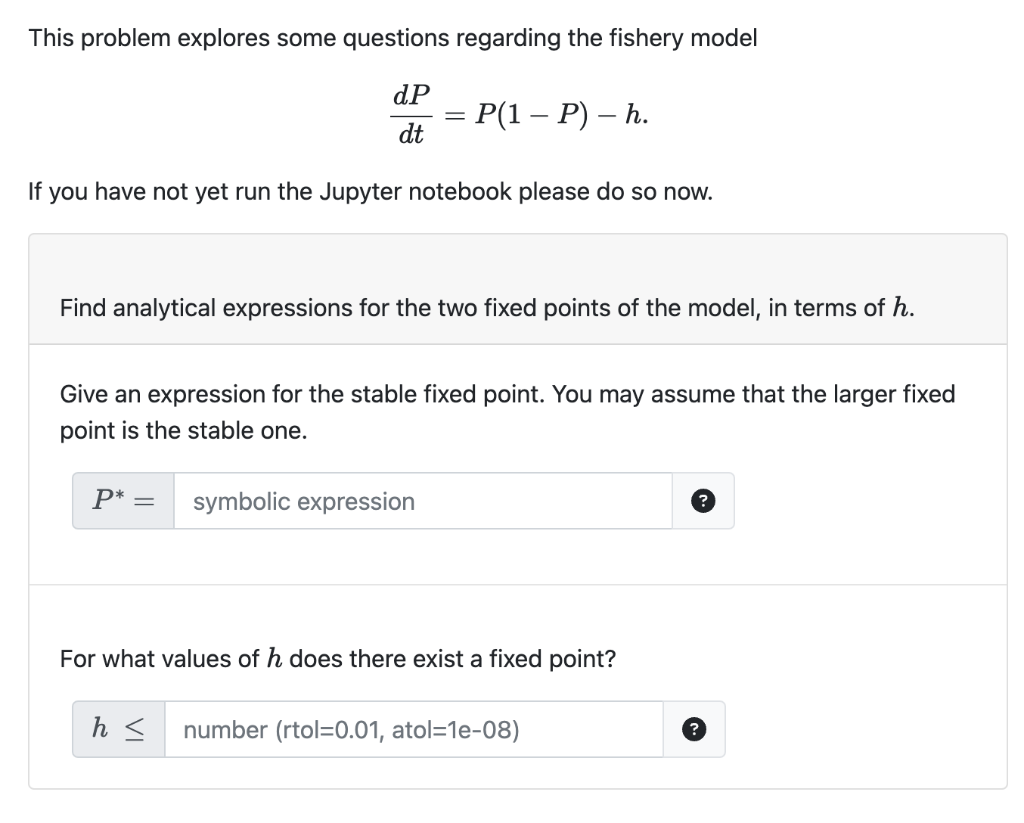Click the dark circular help icon near the top field

703,501
